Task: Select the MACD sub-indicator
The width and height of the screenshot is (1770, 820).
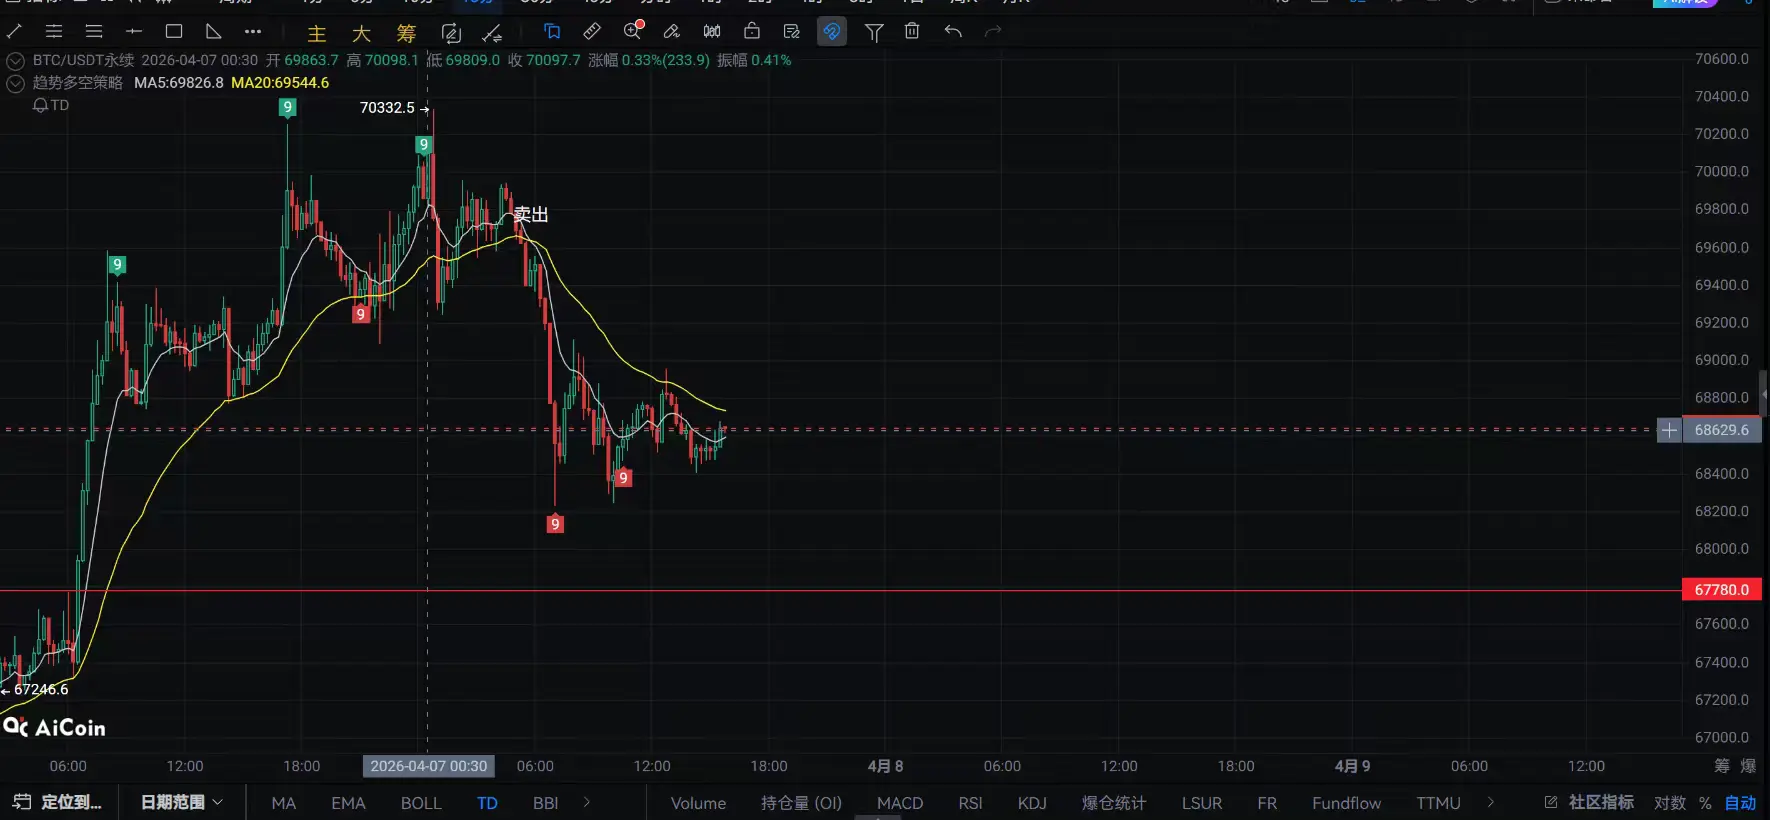Action: point(900,803)
